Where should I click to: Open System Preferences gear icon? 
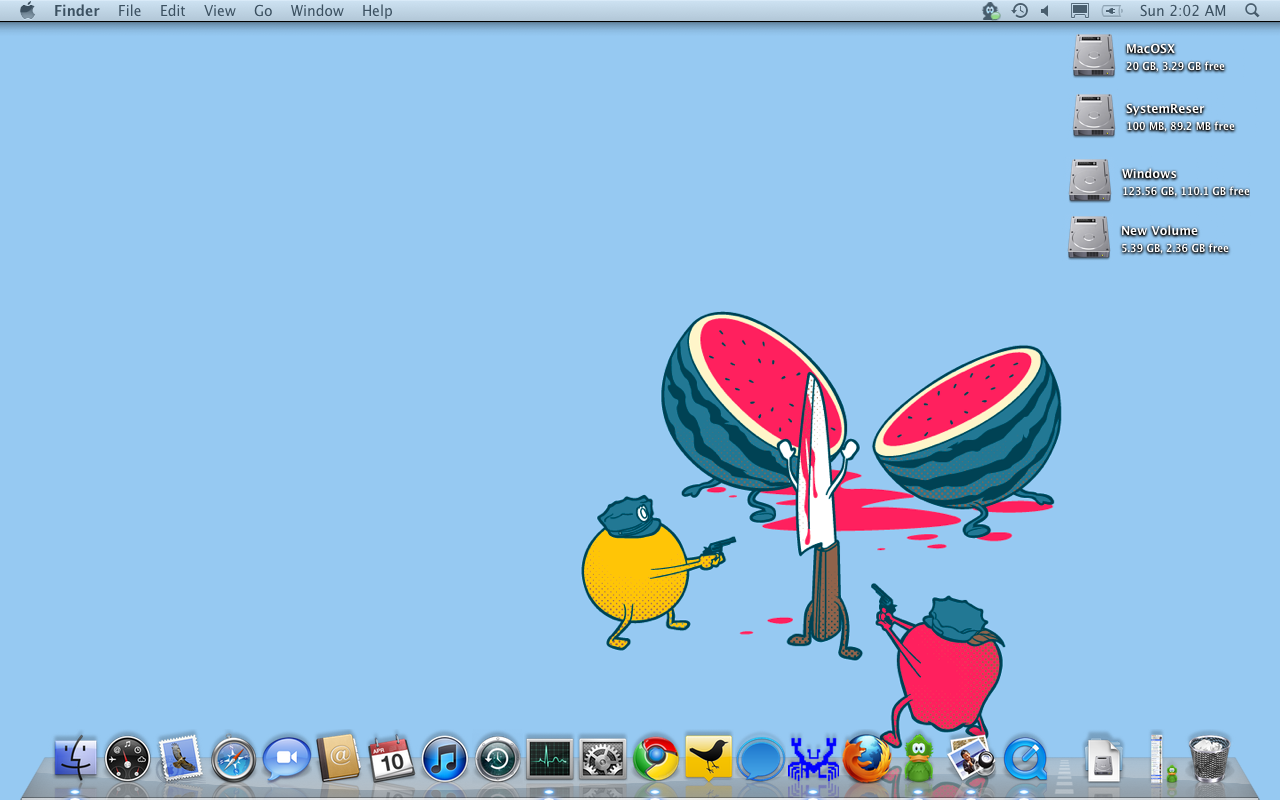603,759
